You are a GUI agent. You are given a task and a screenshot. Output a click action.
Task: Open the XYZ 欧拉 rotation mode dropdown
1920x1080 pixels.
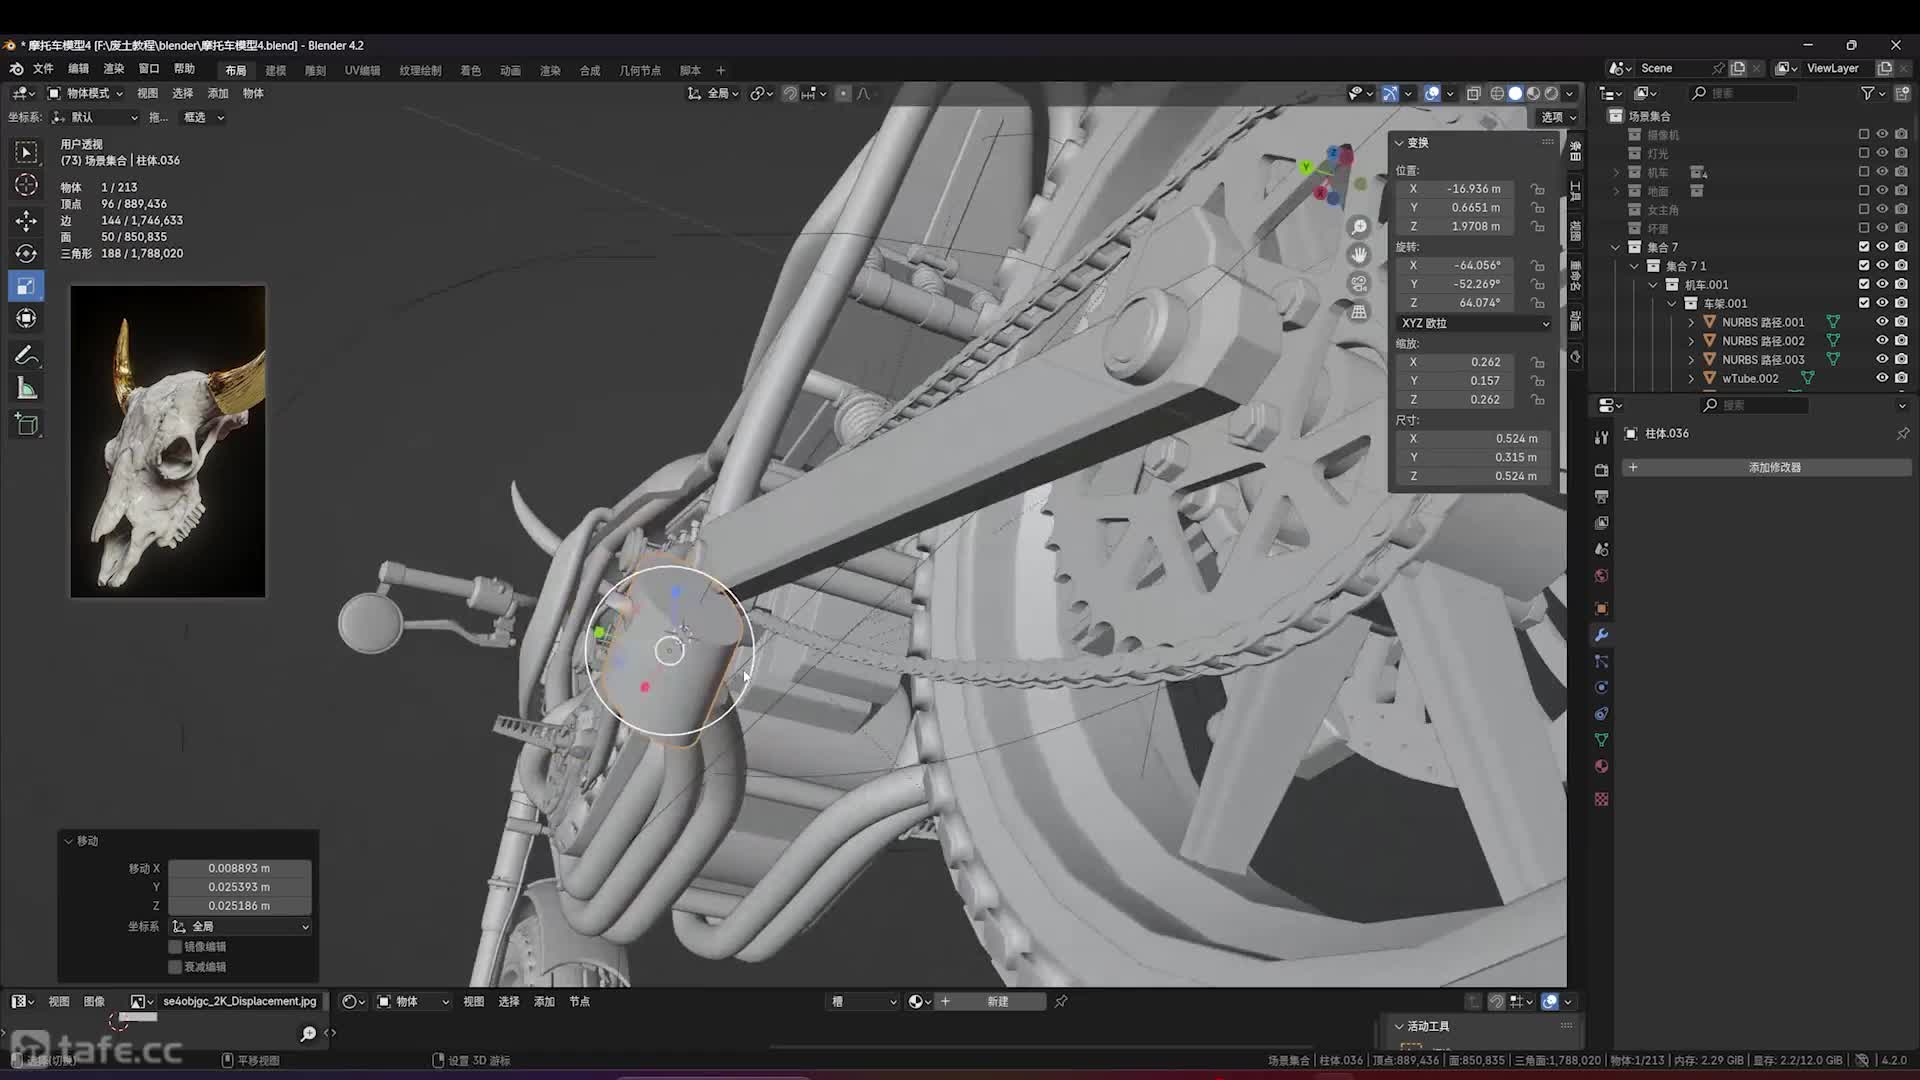coord(1474,323)
